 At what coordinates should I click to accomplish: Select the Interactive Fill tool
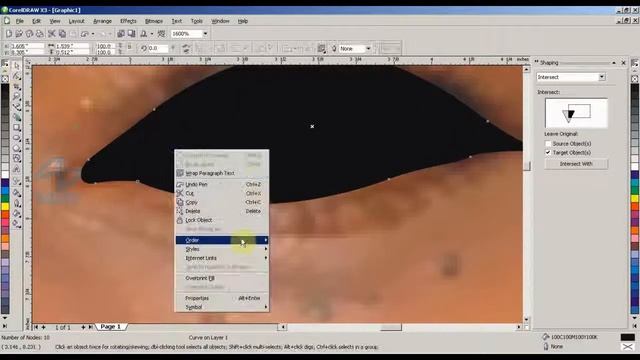click(17, 223)
